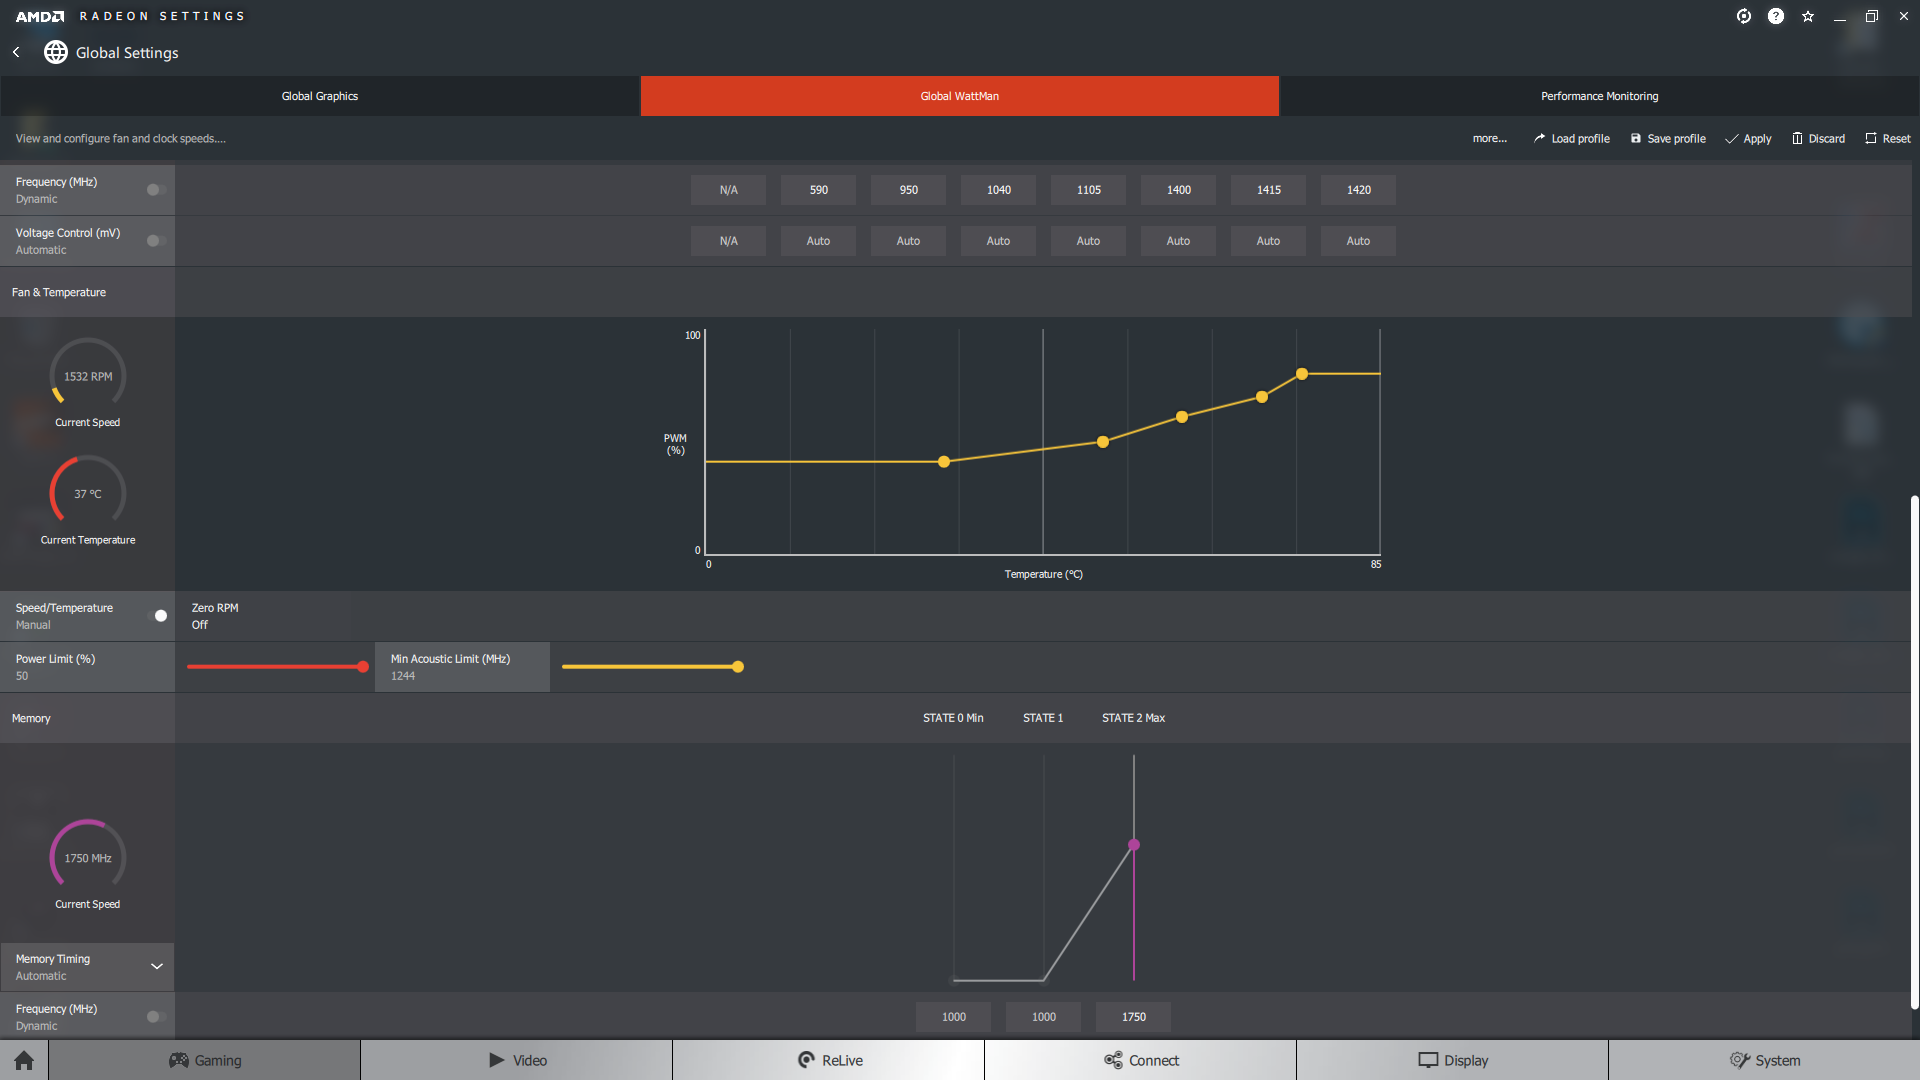Screen dimensions: 1920x1080
Task: Toggle Voltage Control (mV) switch
Action: pyautogui.click(x=155, y=241)
